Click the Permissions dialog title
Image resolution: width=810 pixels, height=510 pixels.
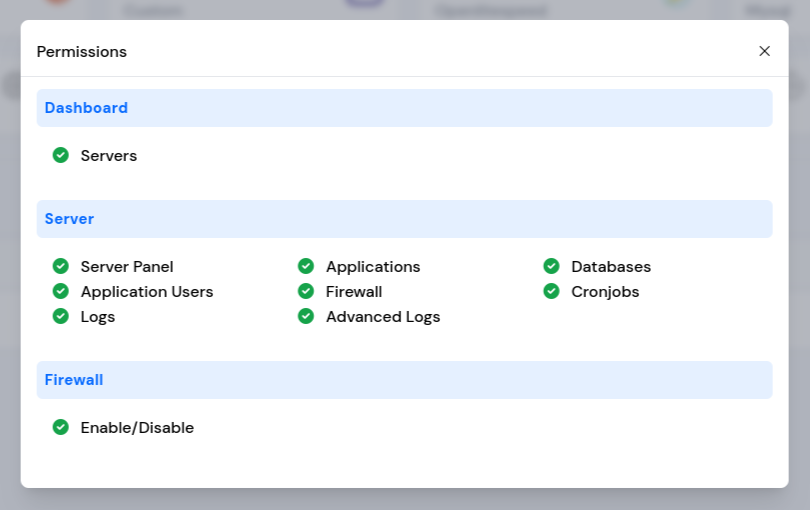click(82, 52)
